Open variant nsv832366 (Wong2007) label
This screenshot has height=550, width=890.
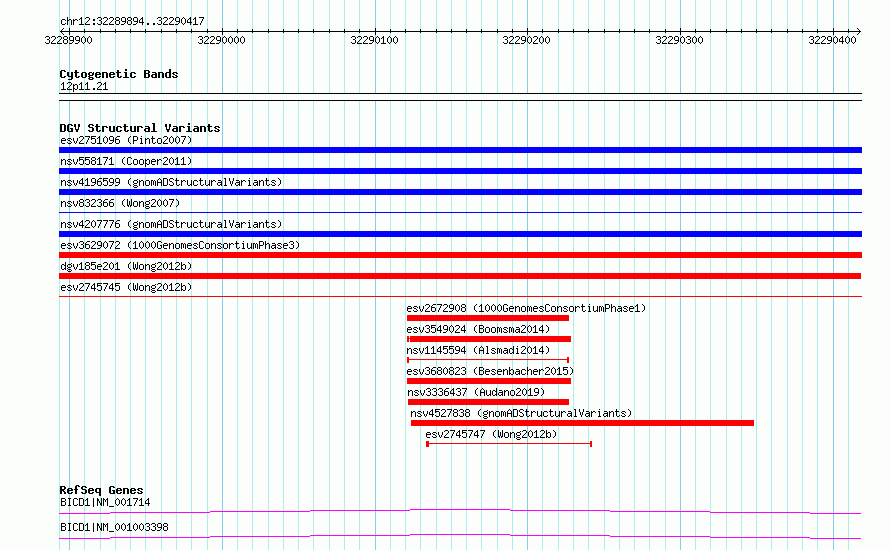click(120, 203)
